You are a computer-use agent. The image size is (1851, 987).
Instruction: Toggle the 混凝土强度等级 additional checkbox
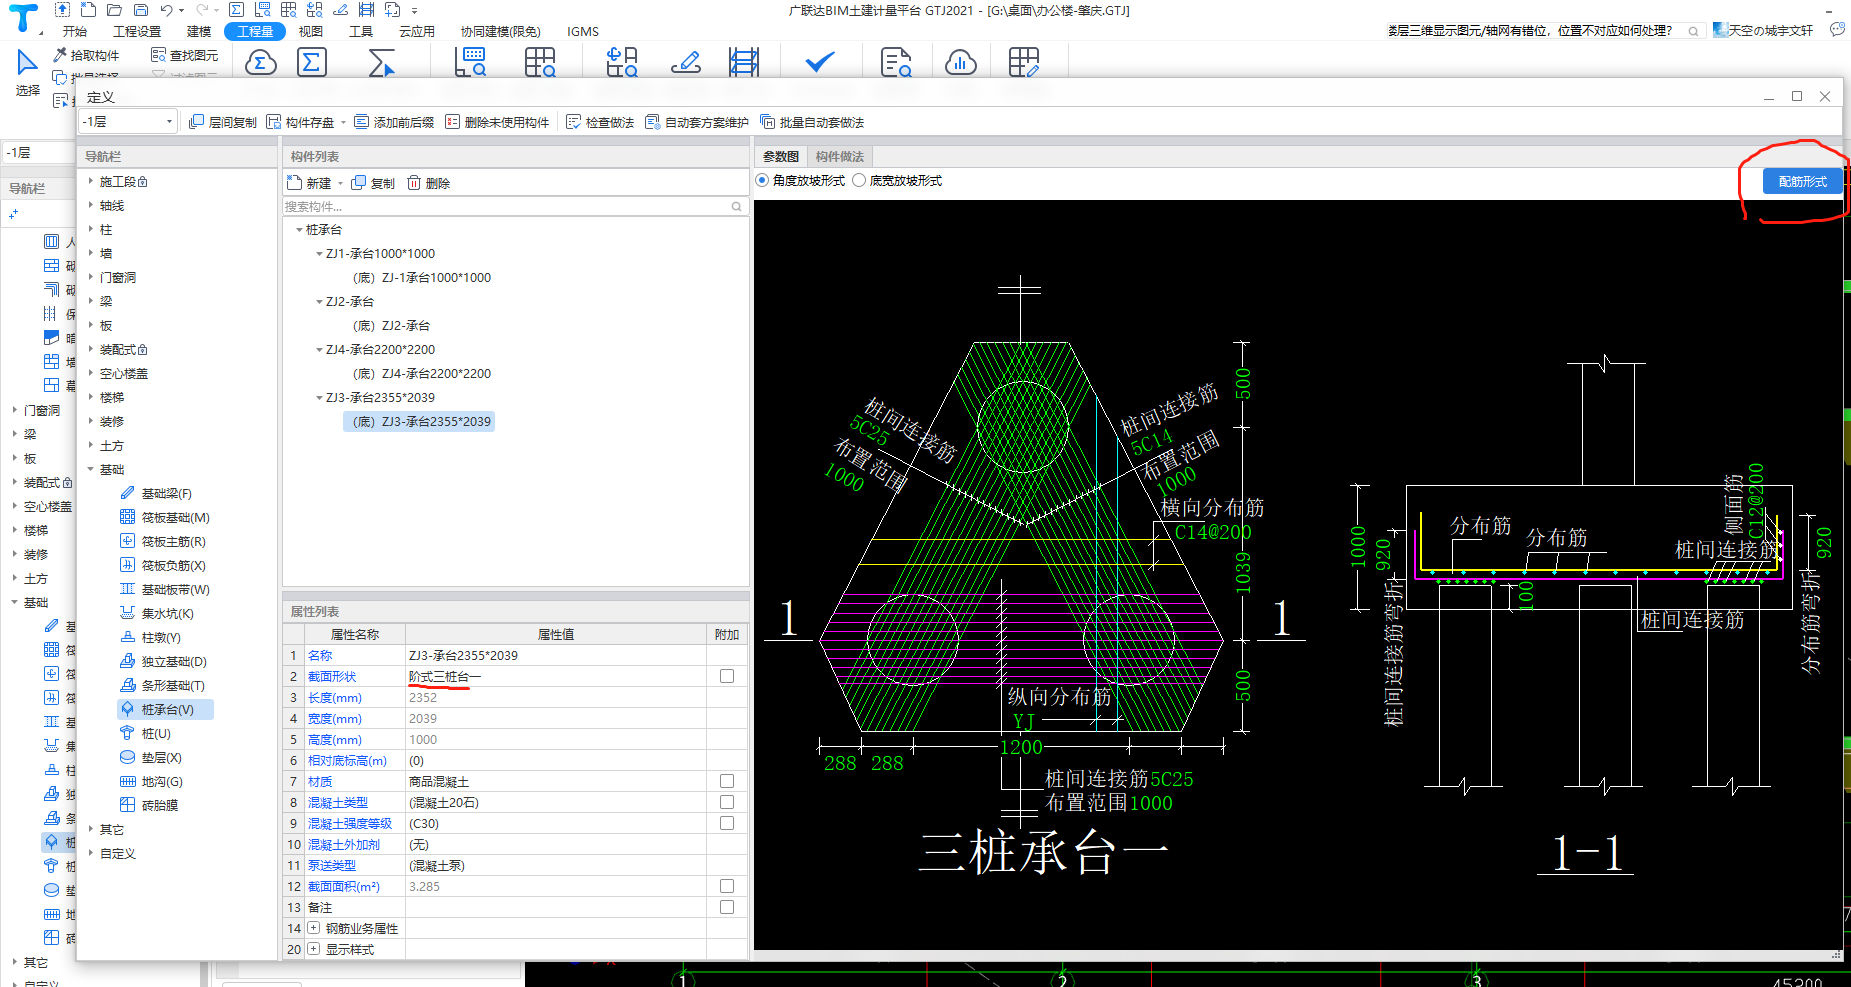click(727, 823)
